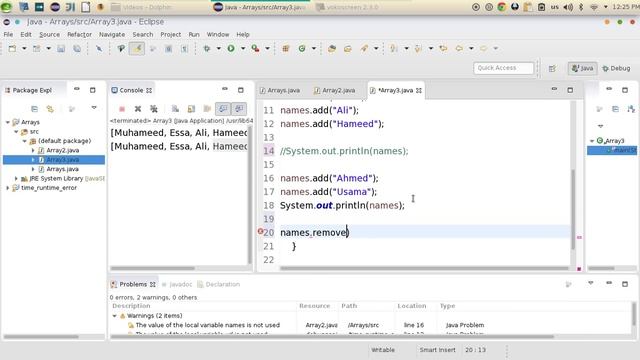Screen dimensions: 640x360
Task: Click the Open Perspective icon
Action: coord(552,69)
